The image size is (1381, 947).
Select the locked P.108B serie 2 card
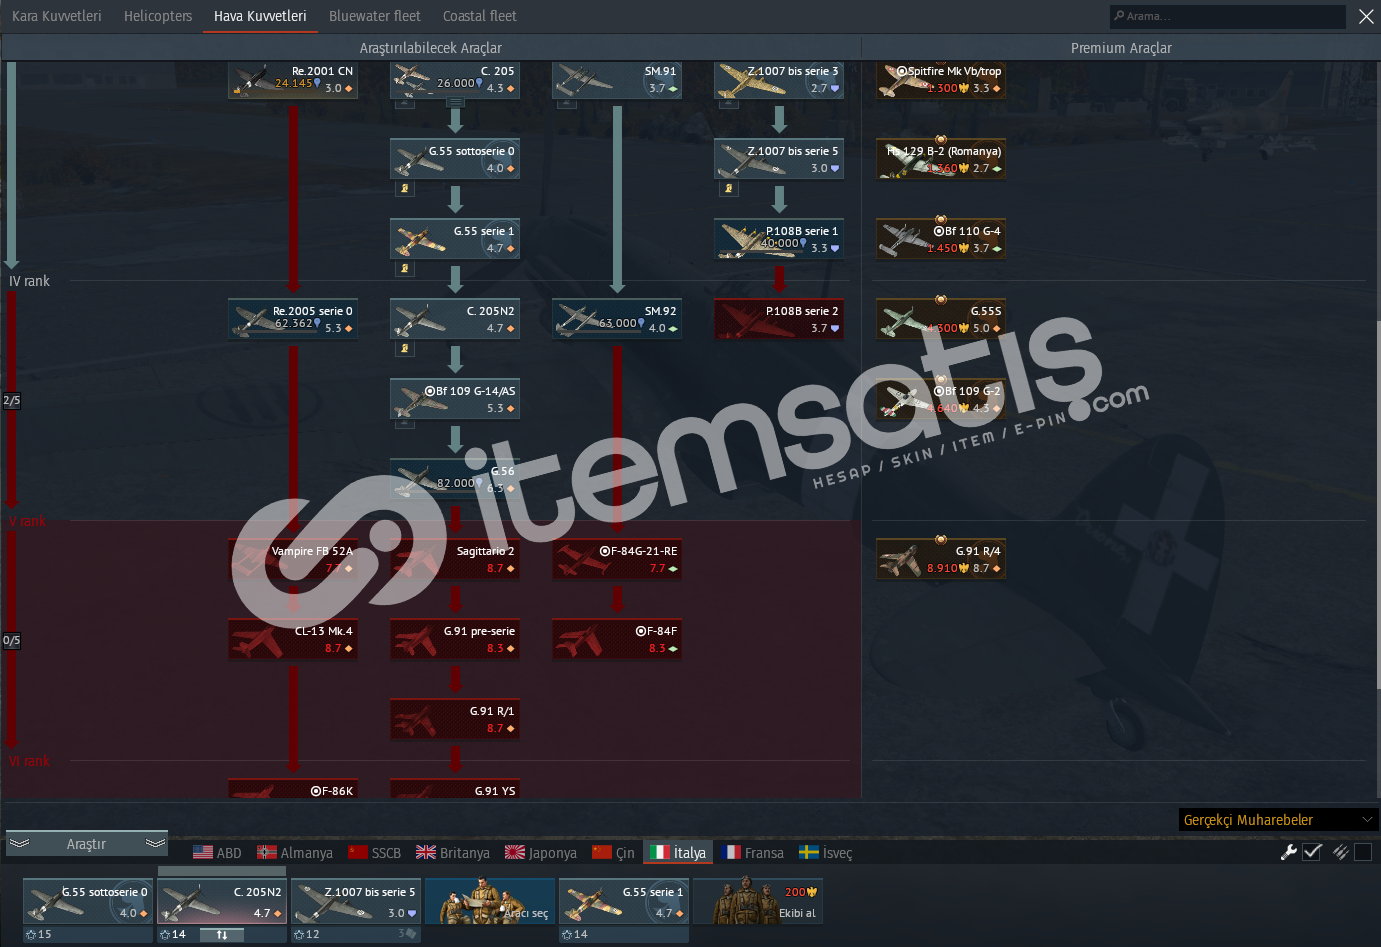point(779,320)
